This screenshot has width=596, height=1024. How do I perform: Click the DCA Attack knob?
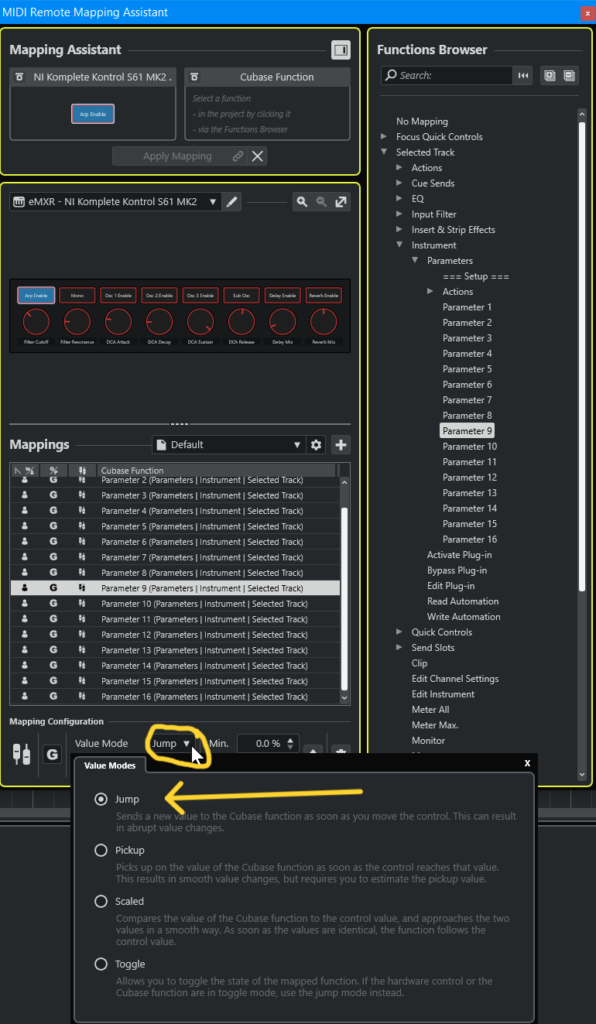click(118, 322)
